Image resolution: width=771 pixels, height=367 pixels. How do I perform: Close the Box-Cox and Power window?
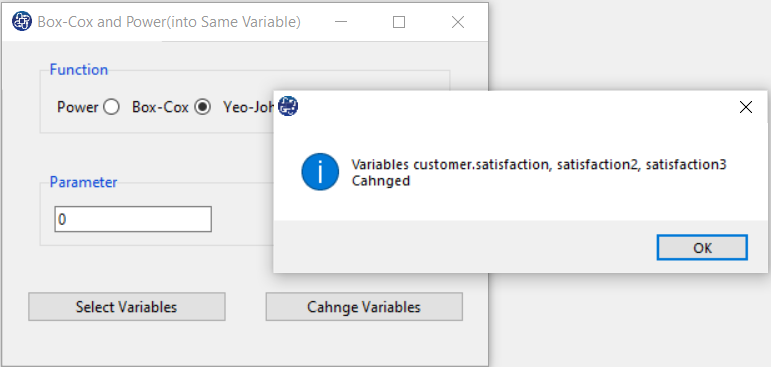(x=458, y=22)
